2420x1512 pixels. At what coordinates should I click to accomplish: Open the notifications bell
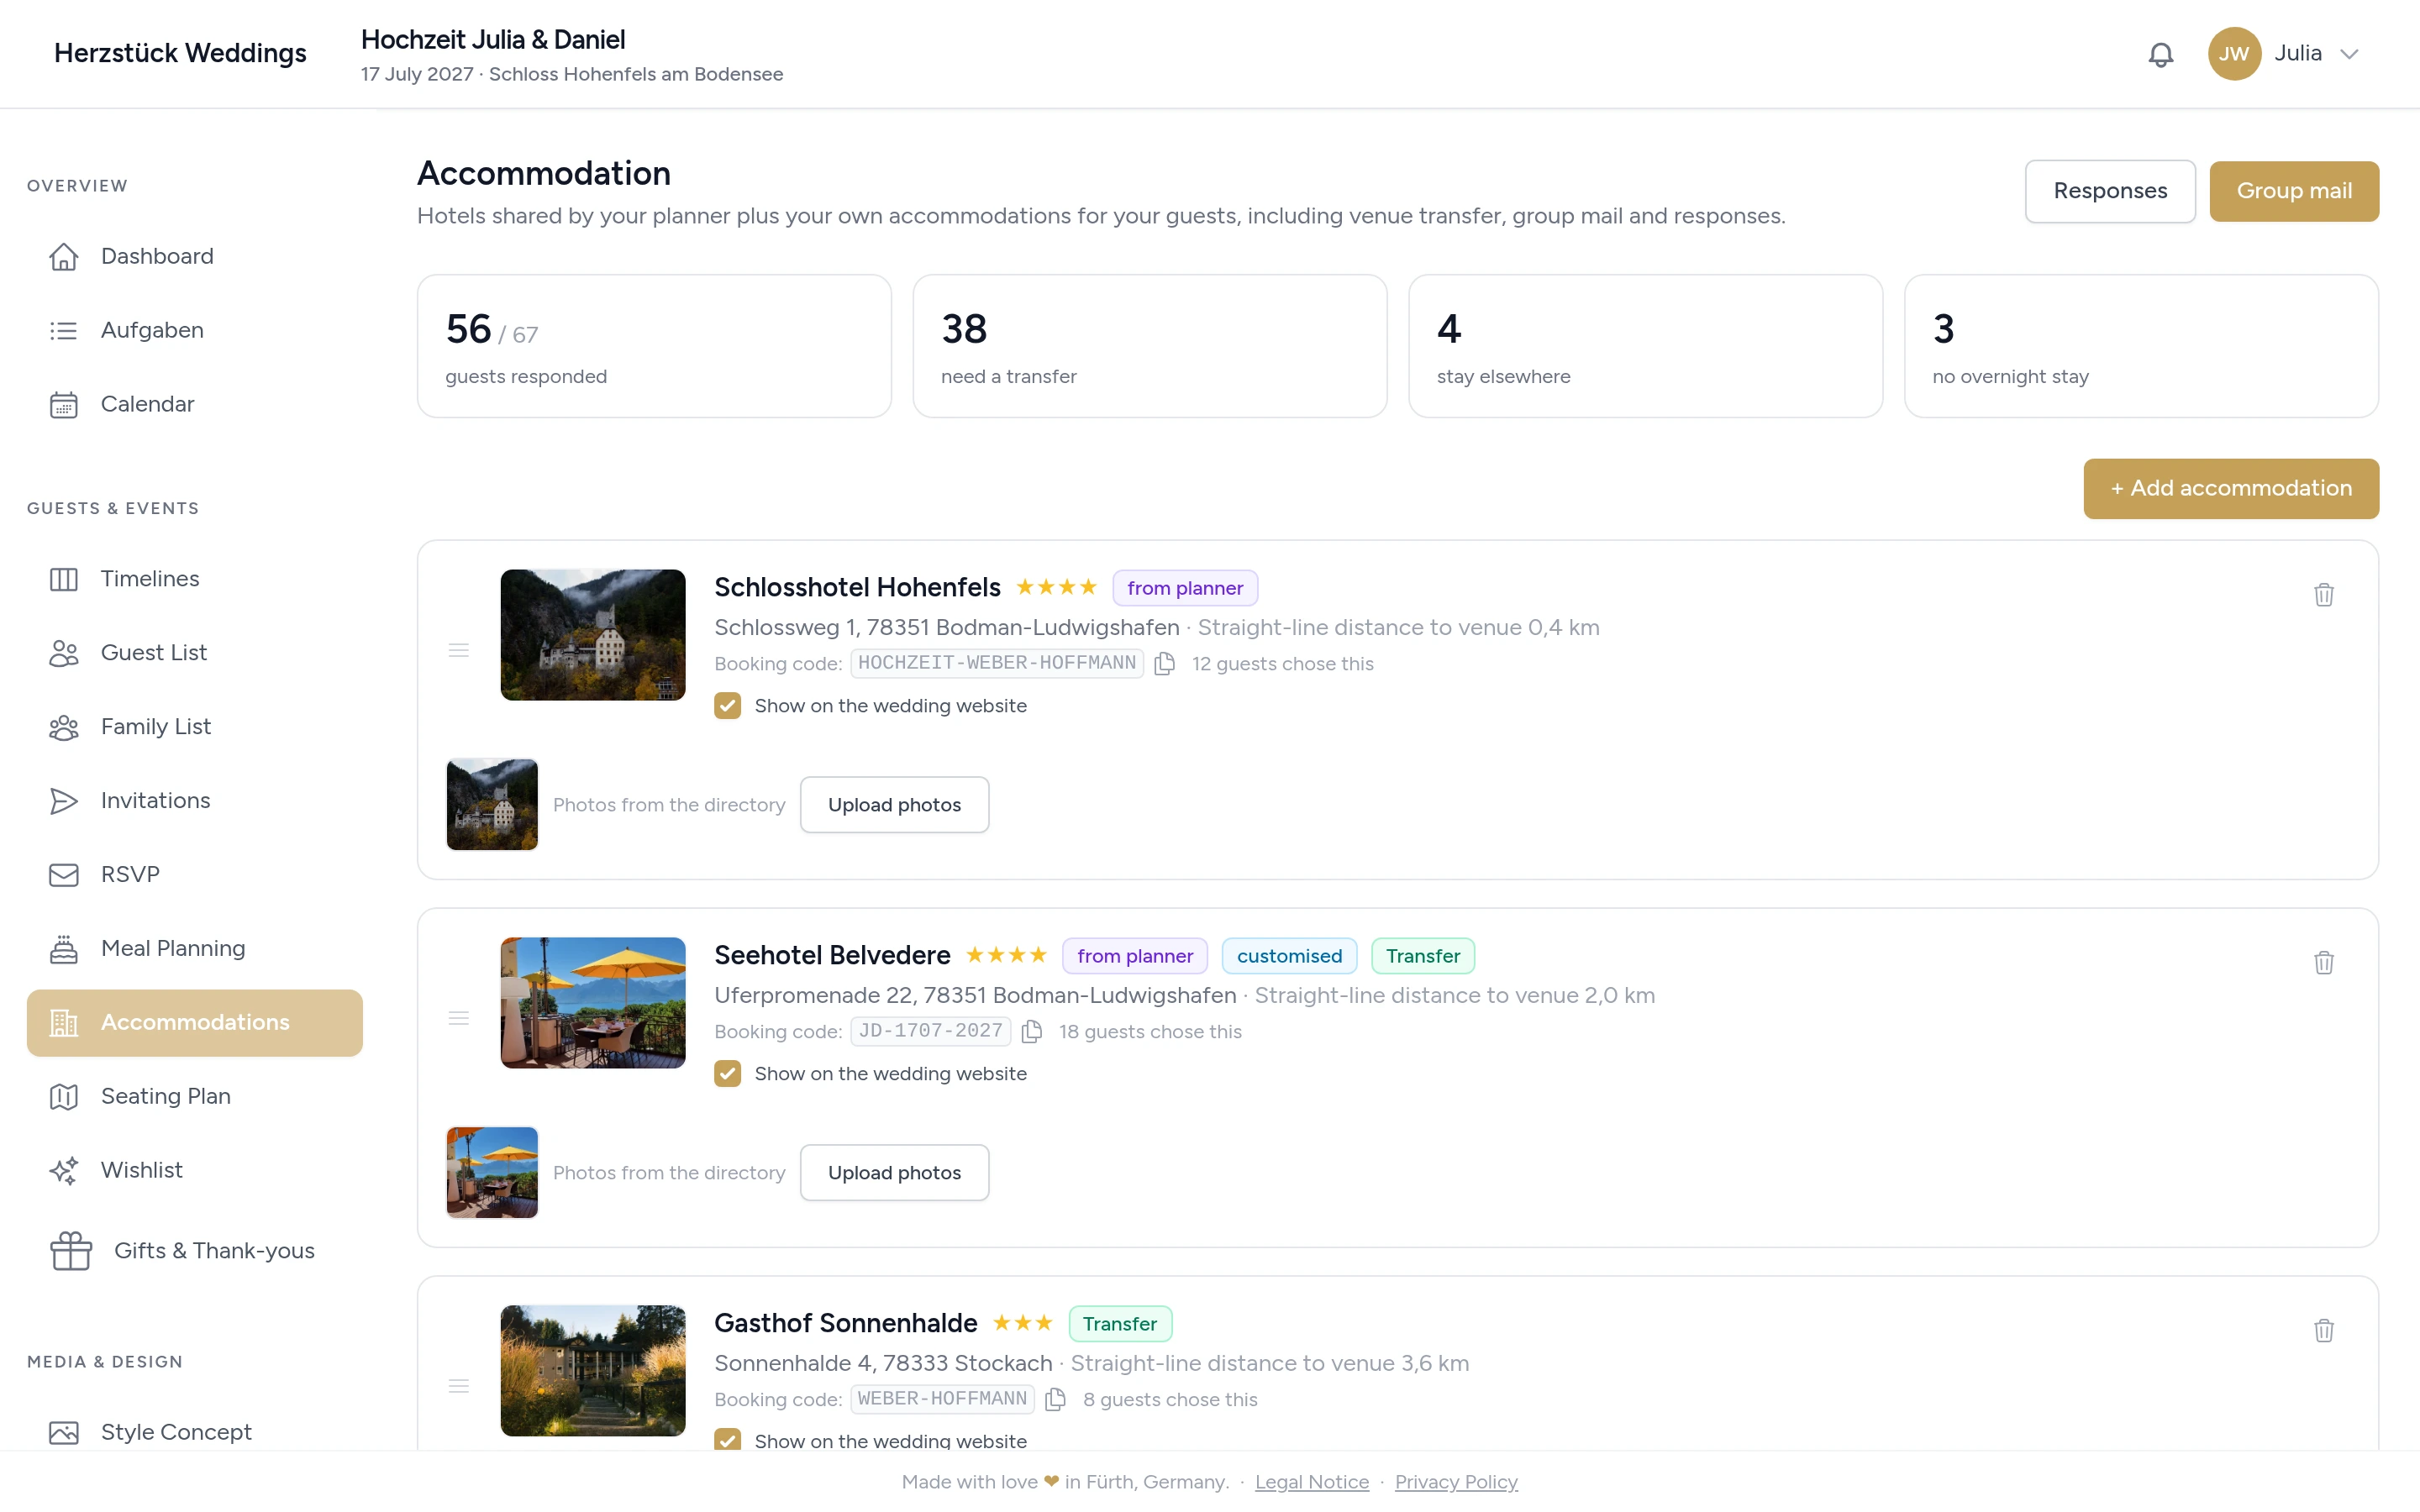pyautogui.click(x=2161, y=54)
